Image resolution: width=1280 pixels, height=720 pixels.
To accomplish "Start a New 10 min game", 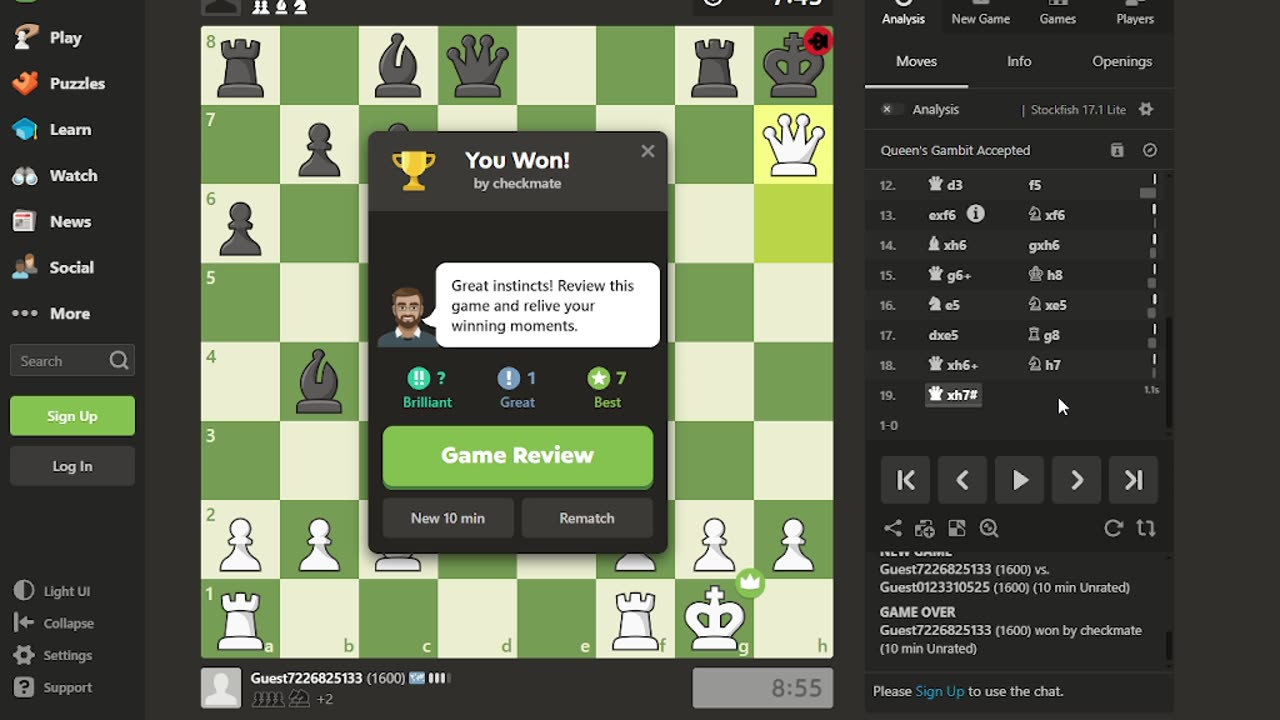I will [448, 518].
